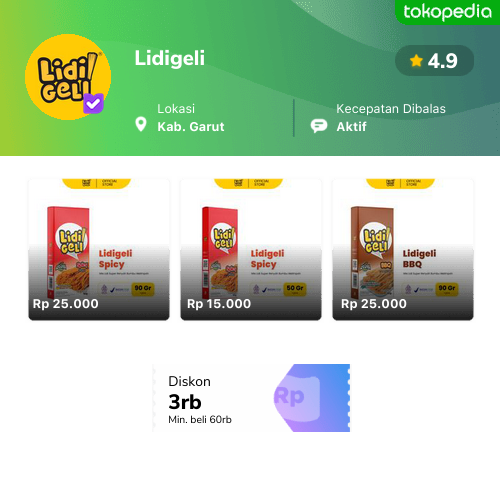Click the purple verified checkmark badge
Image resolution: width=500 pixels, height=500 pixels.
point(93,103)
